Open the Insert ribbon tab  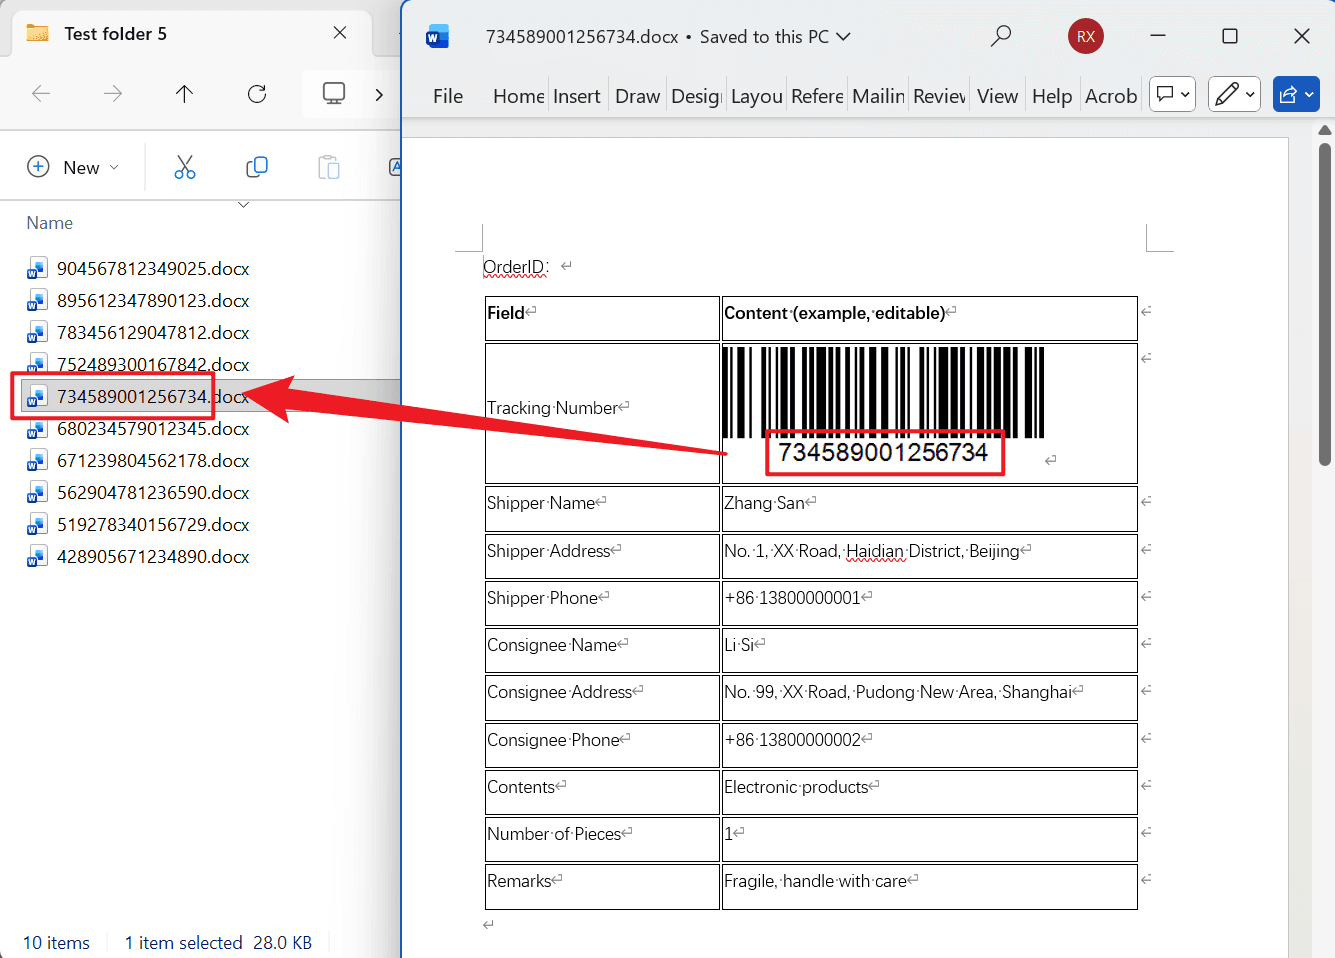pyautogui.click(x=576, y=96)
